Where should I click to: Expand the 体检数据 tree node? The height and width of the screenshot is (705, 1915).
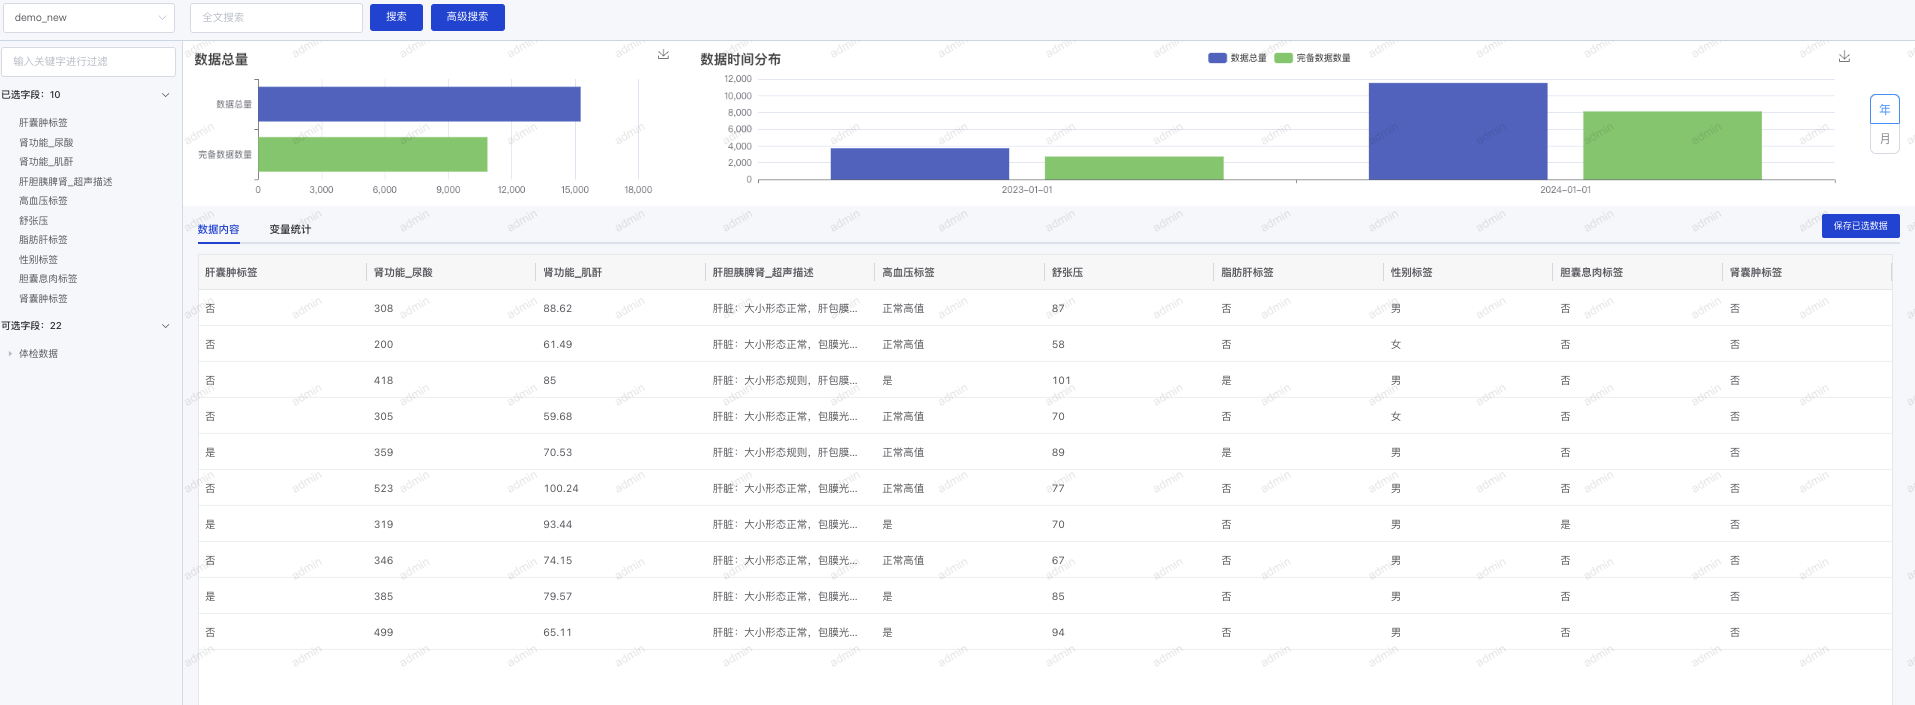click(11, 354)
